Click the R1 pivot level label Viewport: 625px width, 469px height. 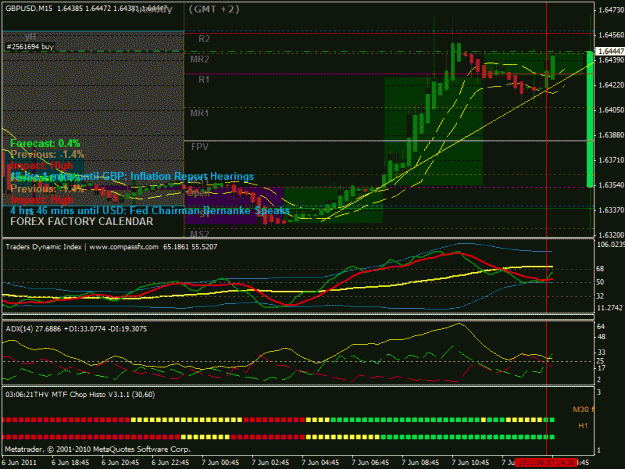pos(204,80)
